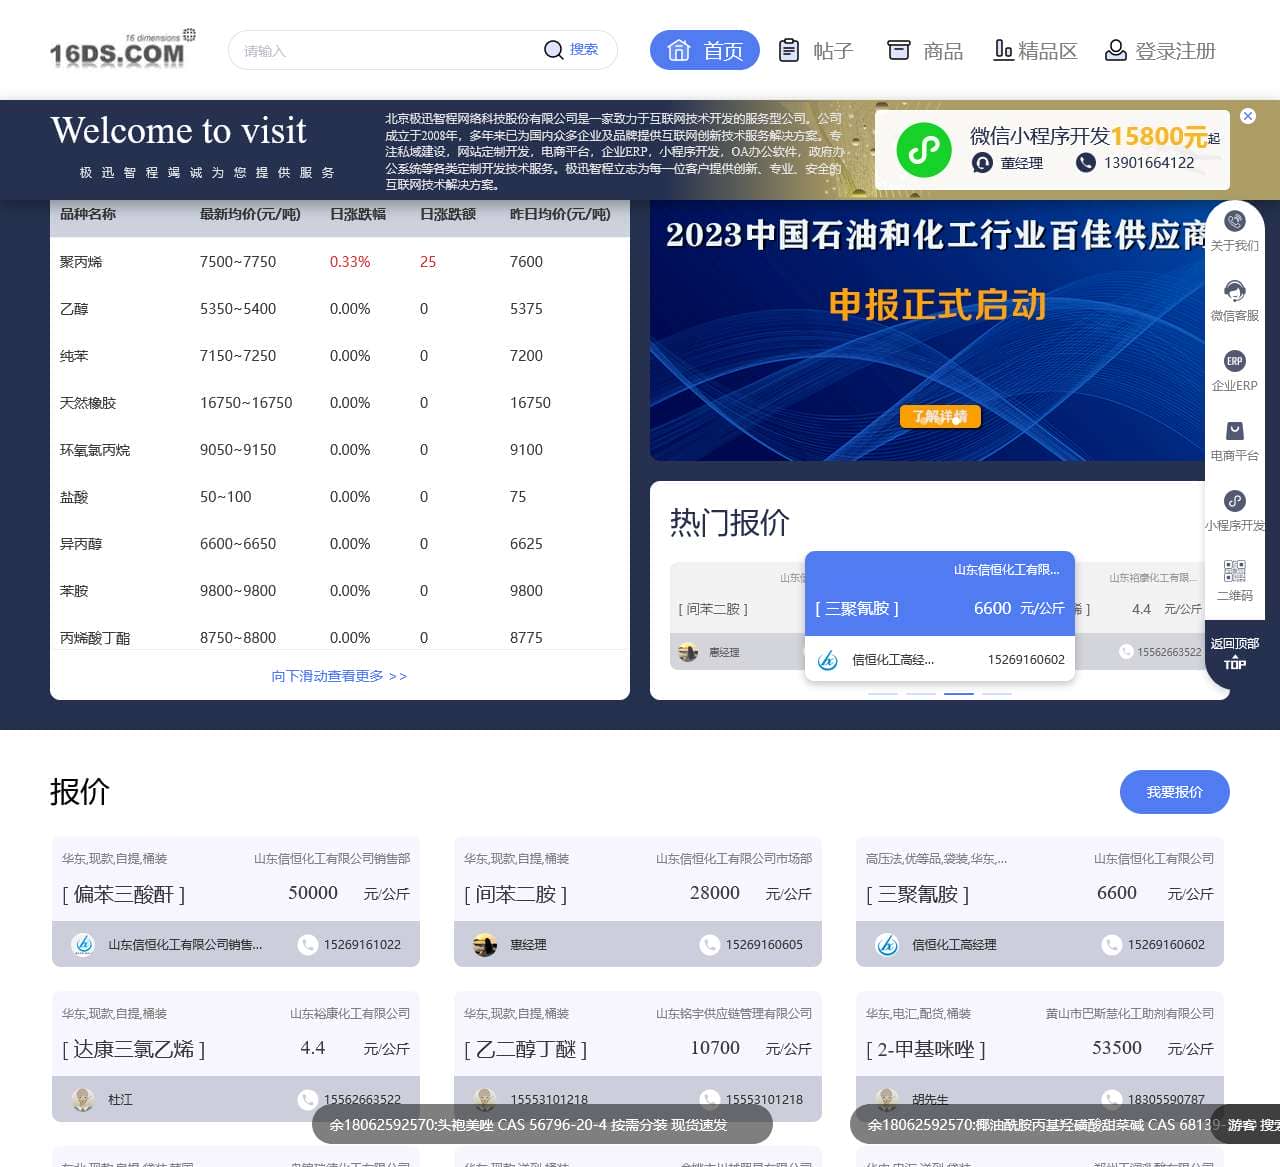Click phone icon next to 15269161022
The height and width of the screenshot is (1167, 1280).
point(308,944)
